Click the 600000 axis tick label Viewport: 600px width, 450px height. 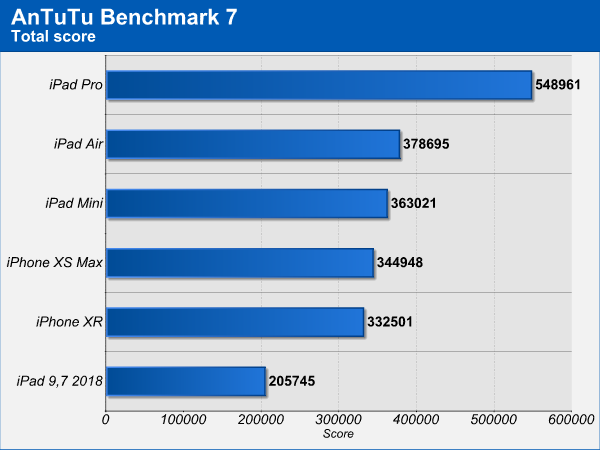572,420
